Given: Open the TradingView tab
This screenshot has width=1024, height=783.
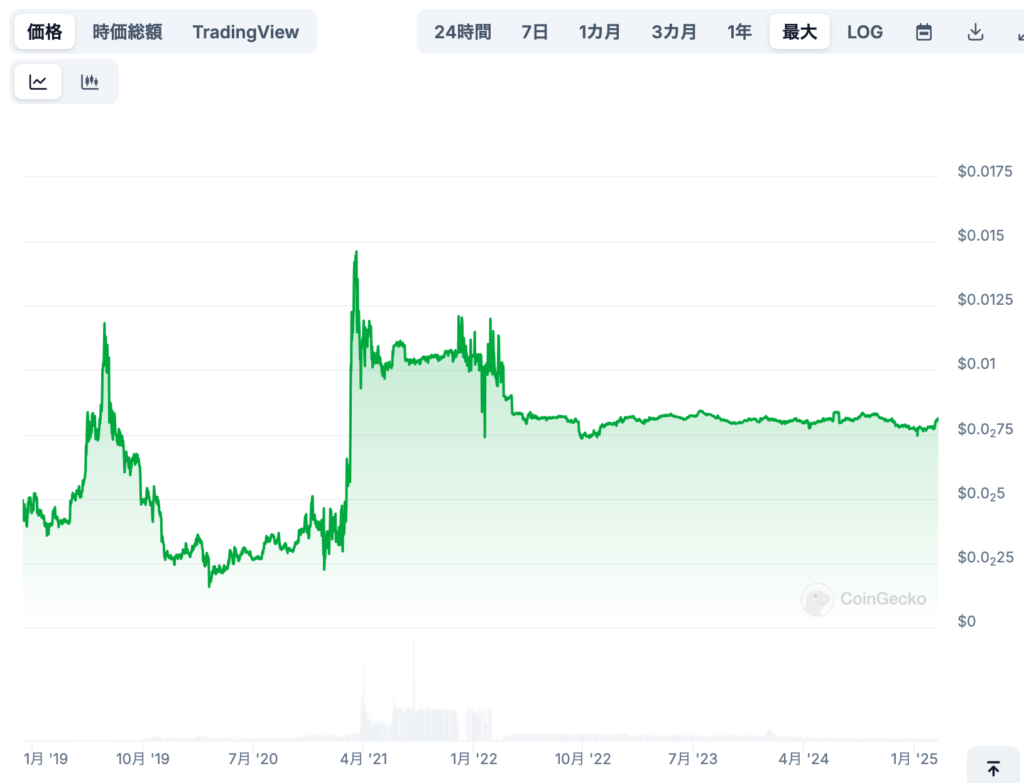Looking at the screenshot, I should 245,32.
